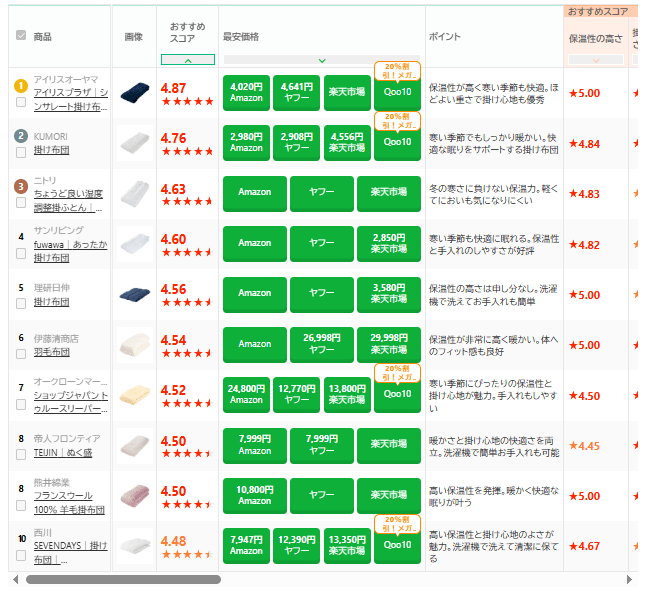Click the right arrow of horizontal scrollbar
This screenshot has width=650, height=593.
[629, 579]
